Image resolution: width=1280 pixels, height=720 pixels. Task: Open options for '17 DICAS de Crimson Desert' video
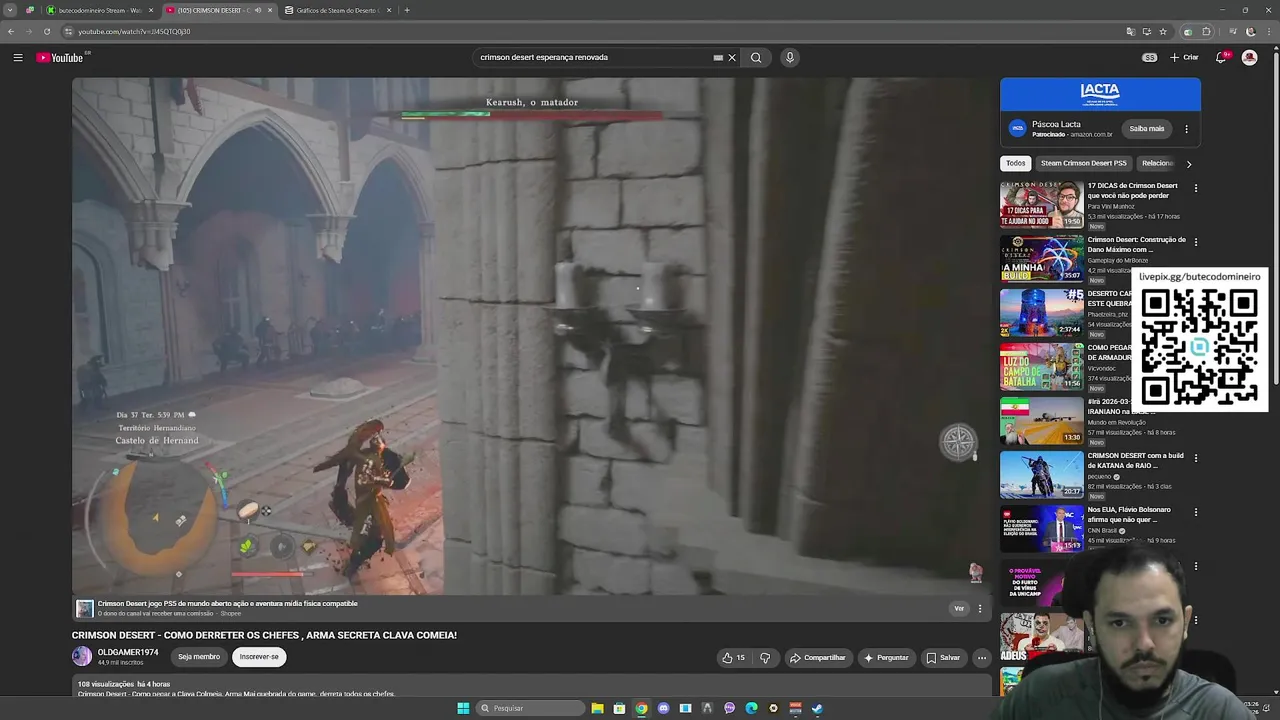1195,188
